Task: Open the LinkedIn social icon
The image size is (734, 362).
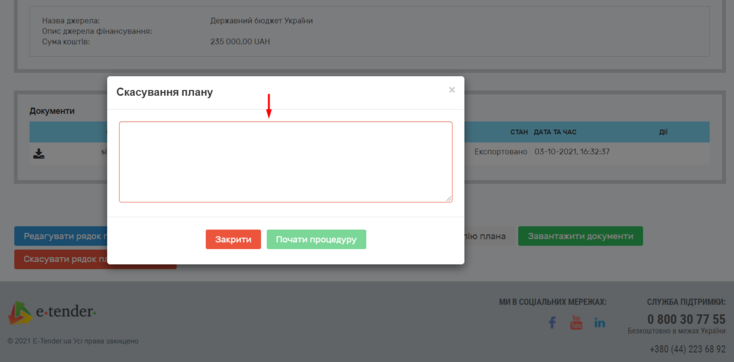Action: click(600, 323)
